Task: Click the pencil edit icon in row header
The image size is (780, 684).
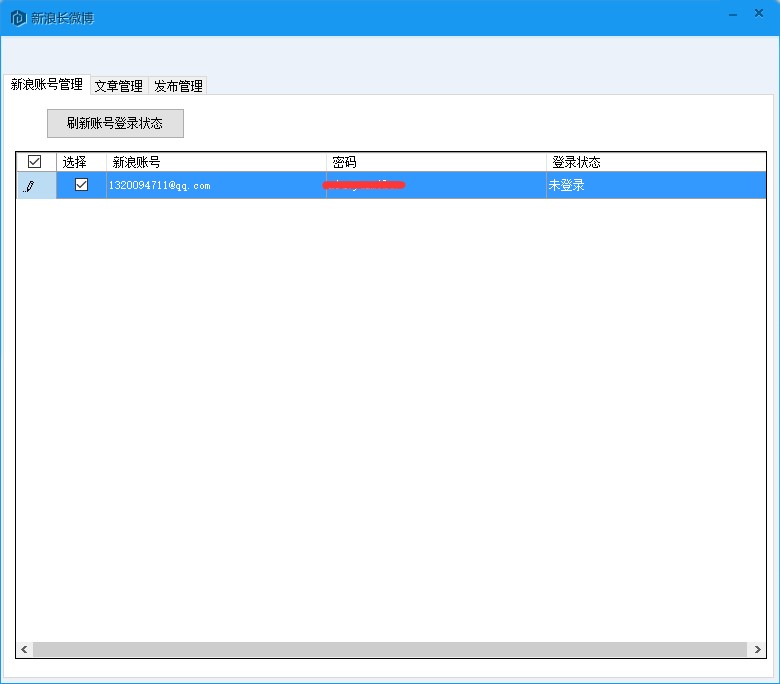Action: (x=29, y=186)
